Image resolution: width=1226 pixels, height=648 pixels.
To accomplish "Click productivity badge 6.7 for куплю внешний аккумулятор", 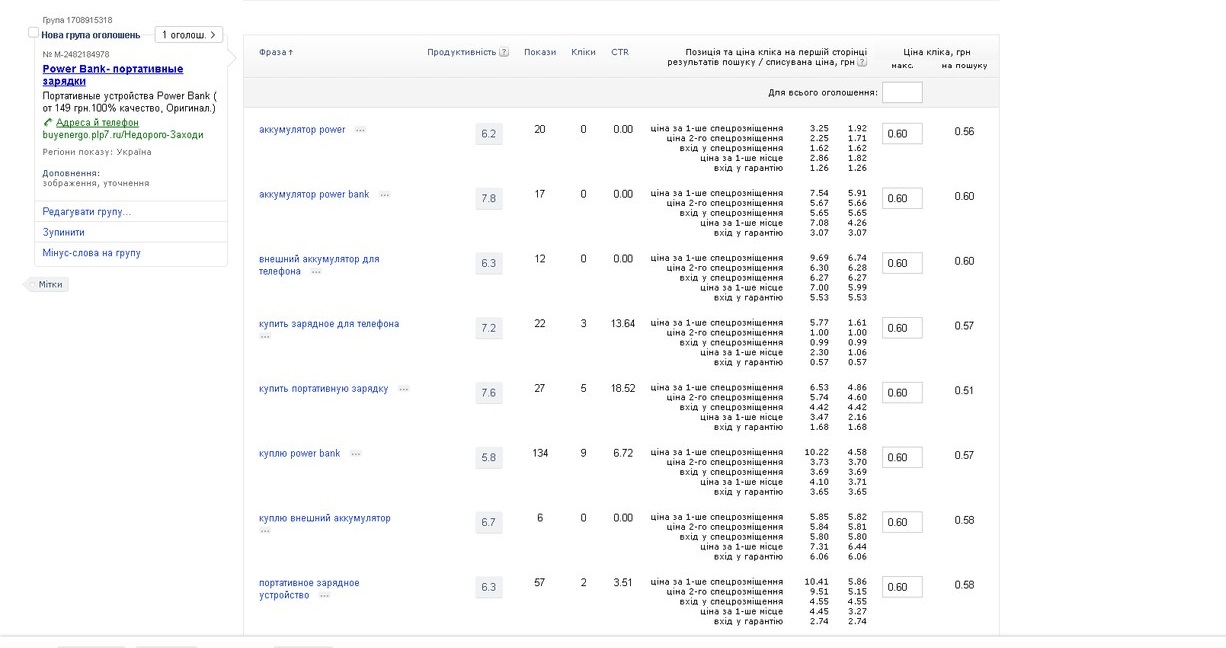I will pyautogui.click(x=488, y=522).
